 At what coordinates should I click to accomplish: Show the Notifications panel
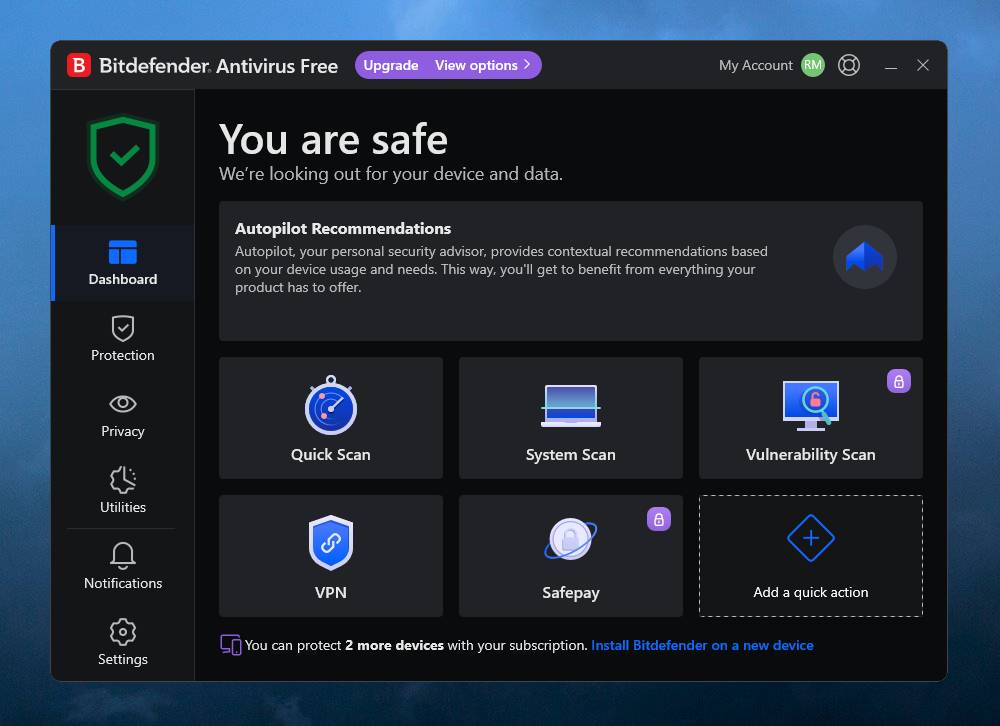[x=122, y=567]
